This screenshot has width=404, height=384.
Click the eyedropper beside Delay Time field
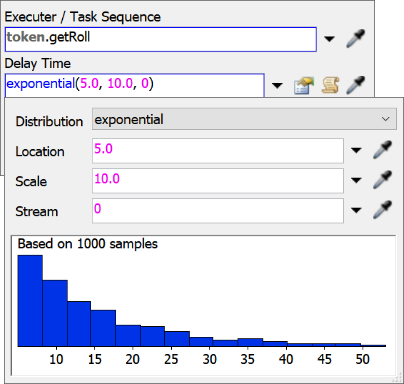[x=356, y=85]
